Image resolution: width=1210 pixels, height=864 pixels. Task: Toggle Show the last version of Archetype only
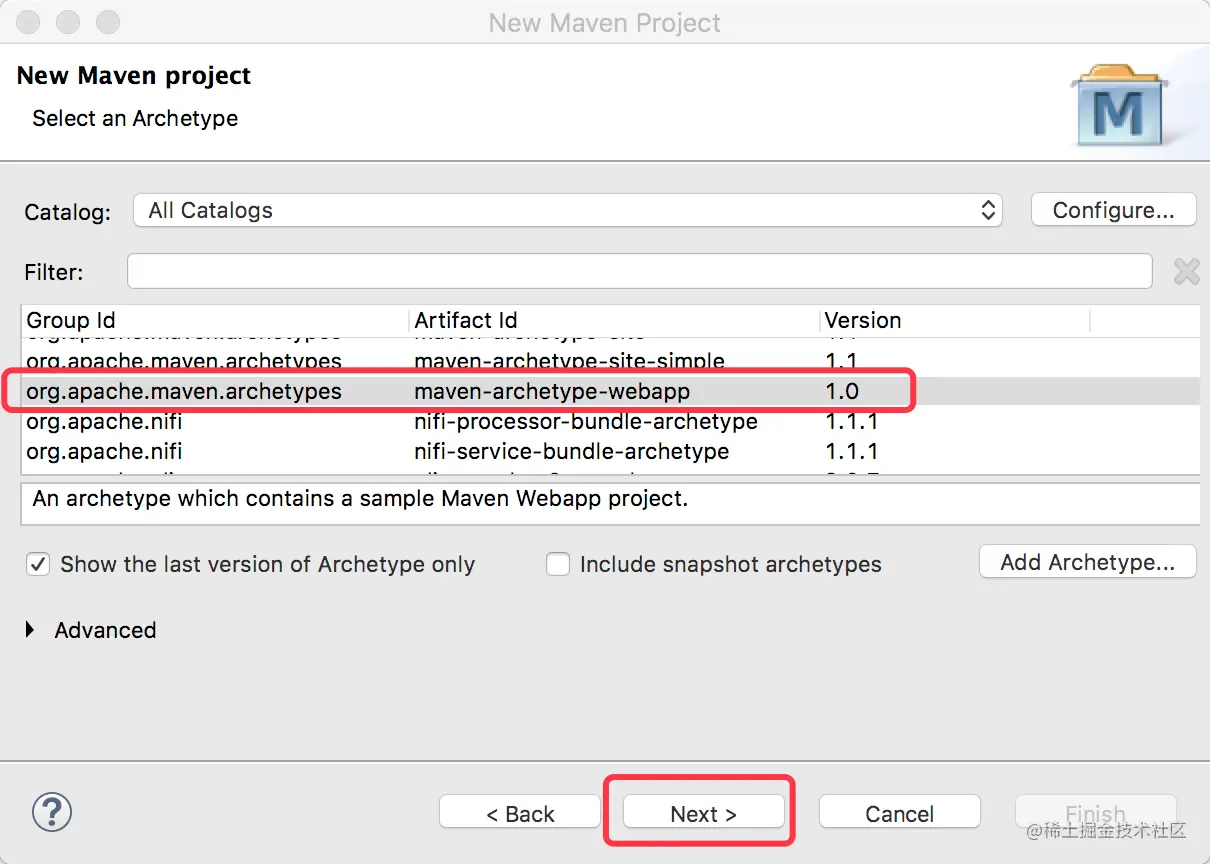point(38,564)
